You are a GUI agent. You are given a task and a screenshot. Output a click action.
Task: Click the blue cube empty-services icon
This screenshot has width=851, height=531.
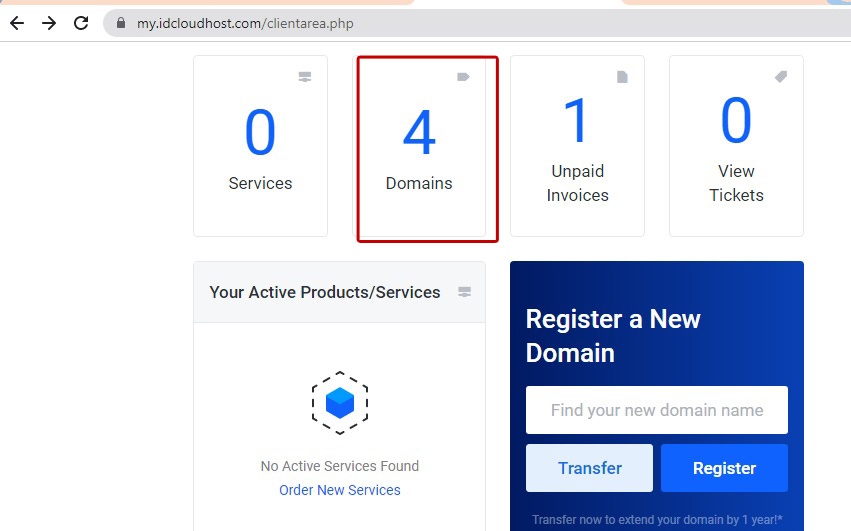point(340,403)
